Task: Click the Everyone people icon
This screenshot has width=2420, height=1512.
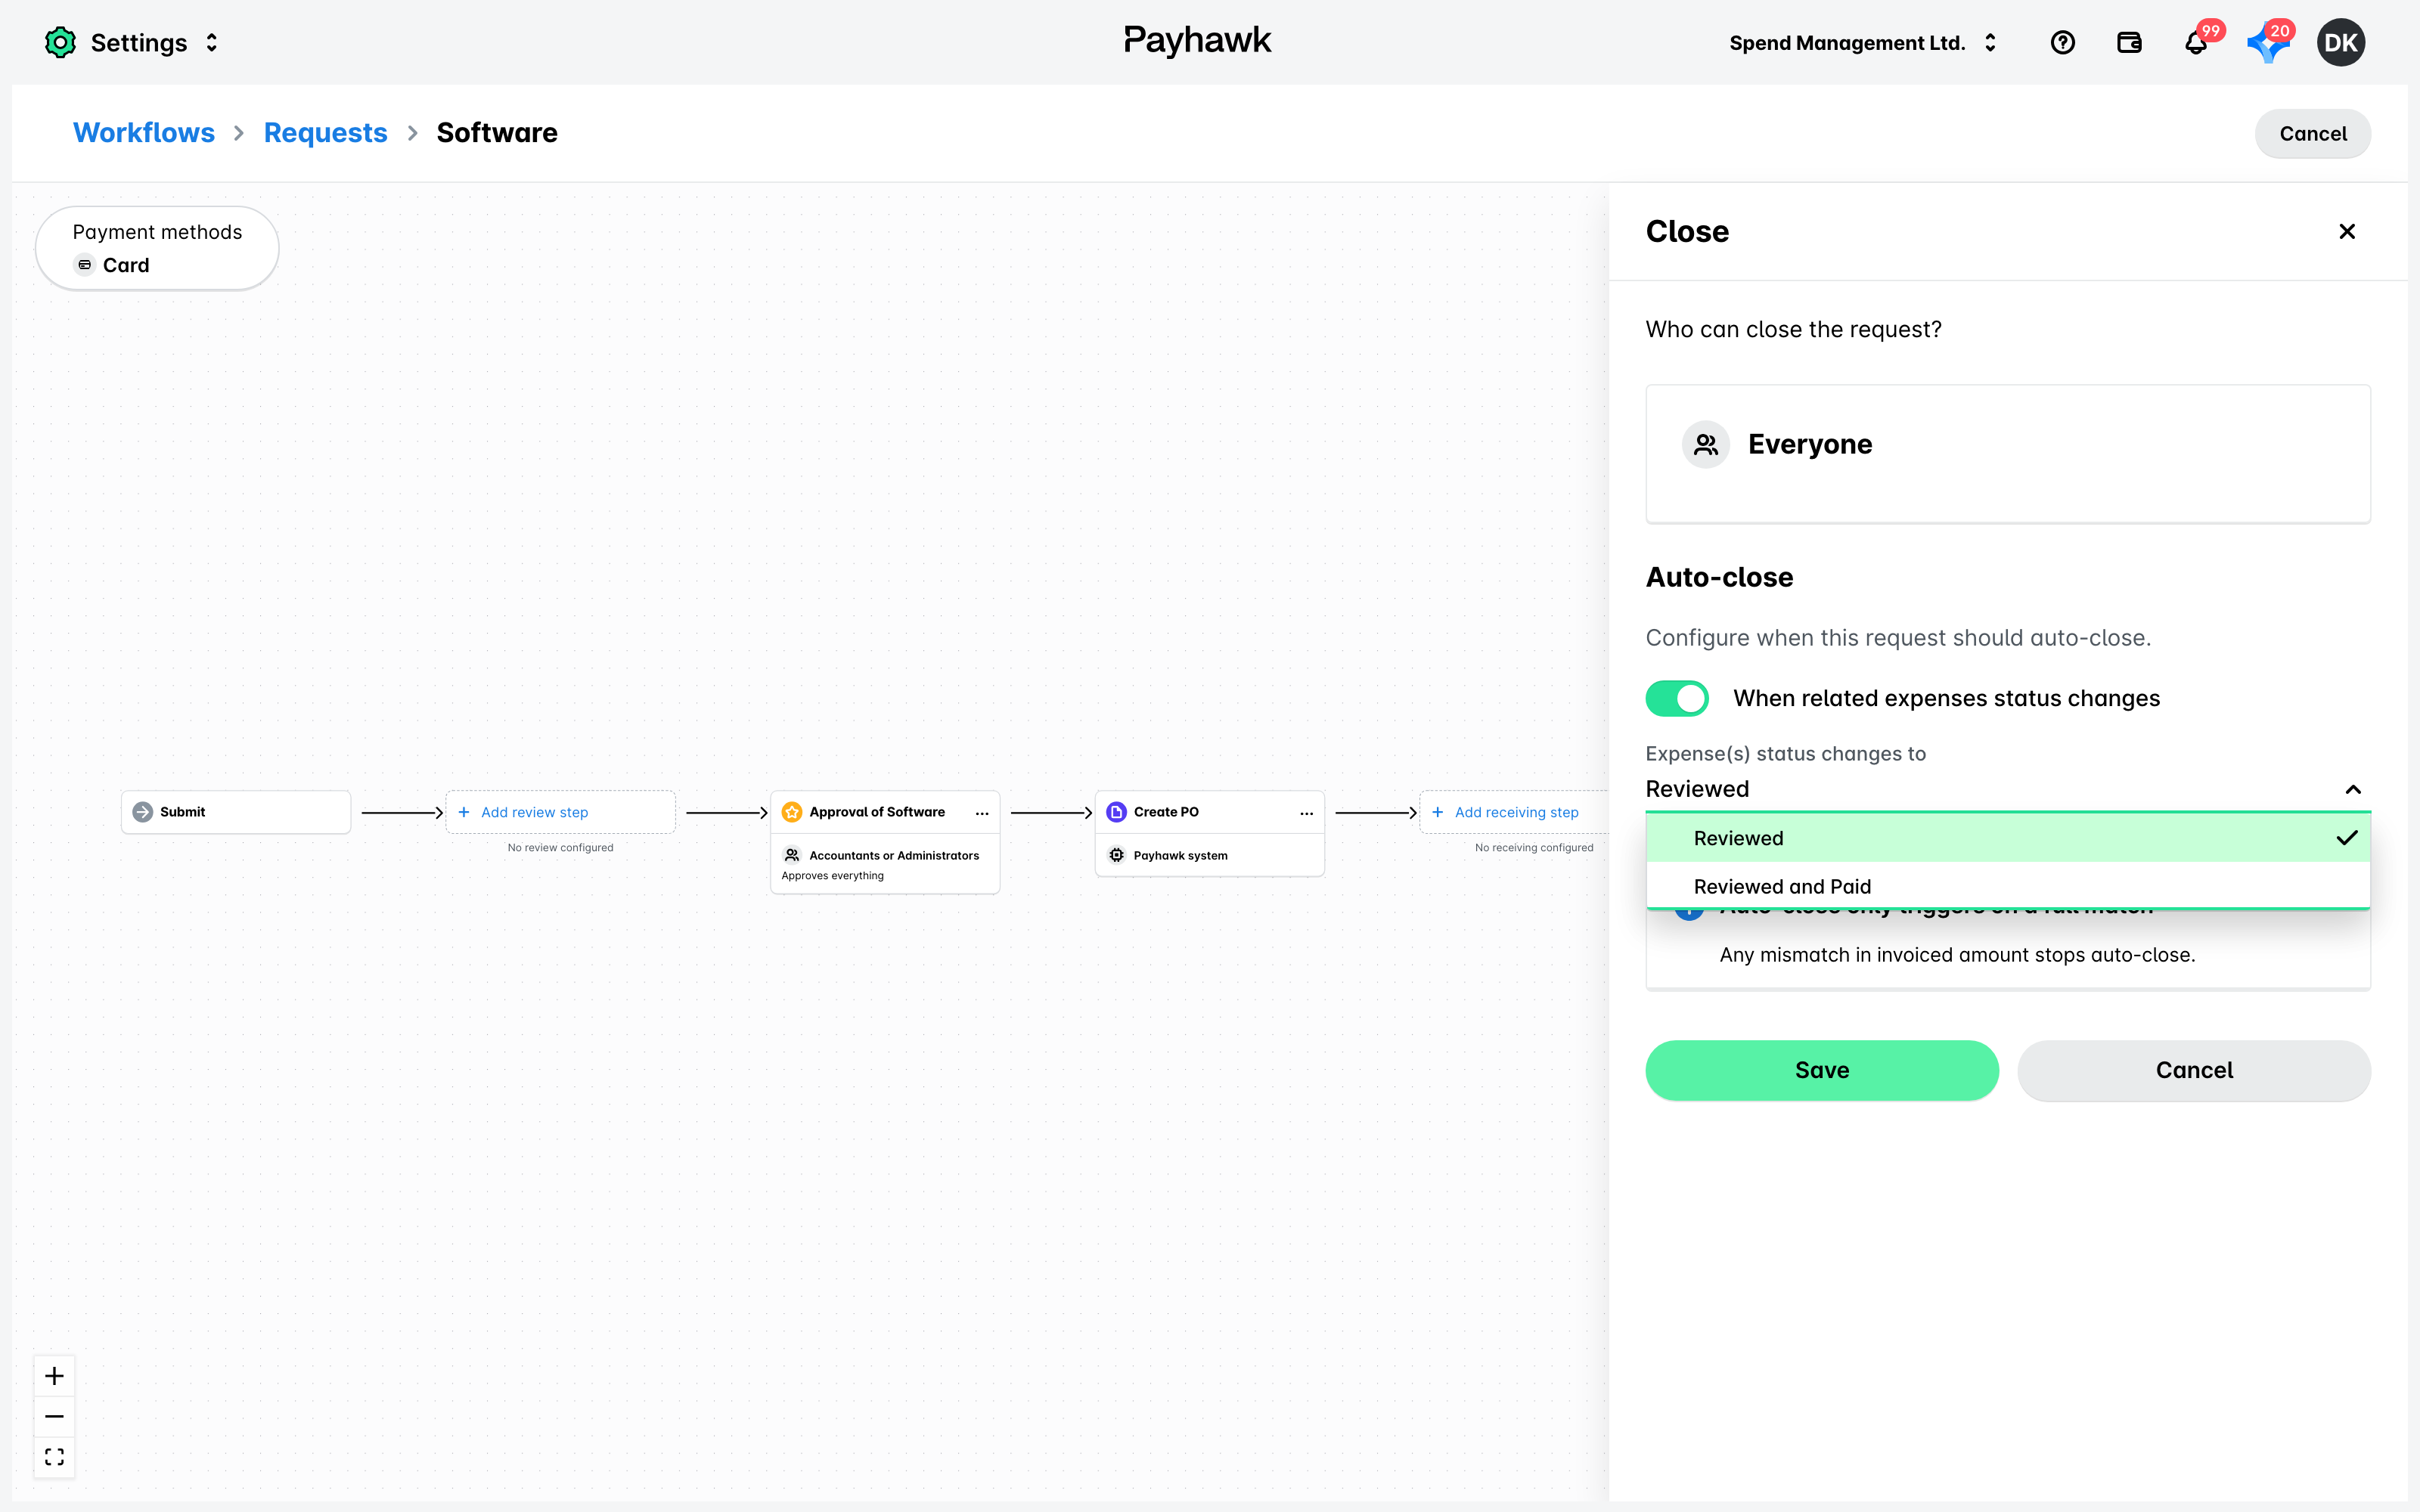Action: pyautogui.click(x=1706, y=444)
